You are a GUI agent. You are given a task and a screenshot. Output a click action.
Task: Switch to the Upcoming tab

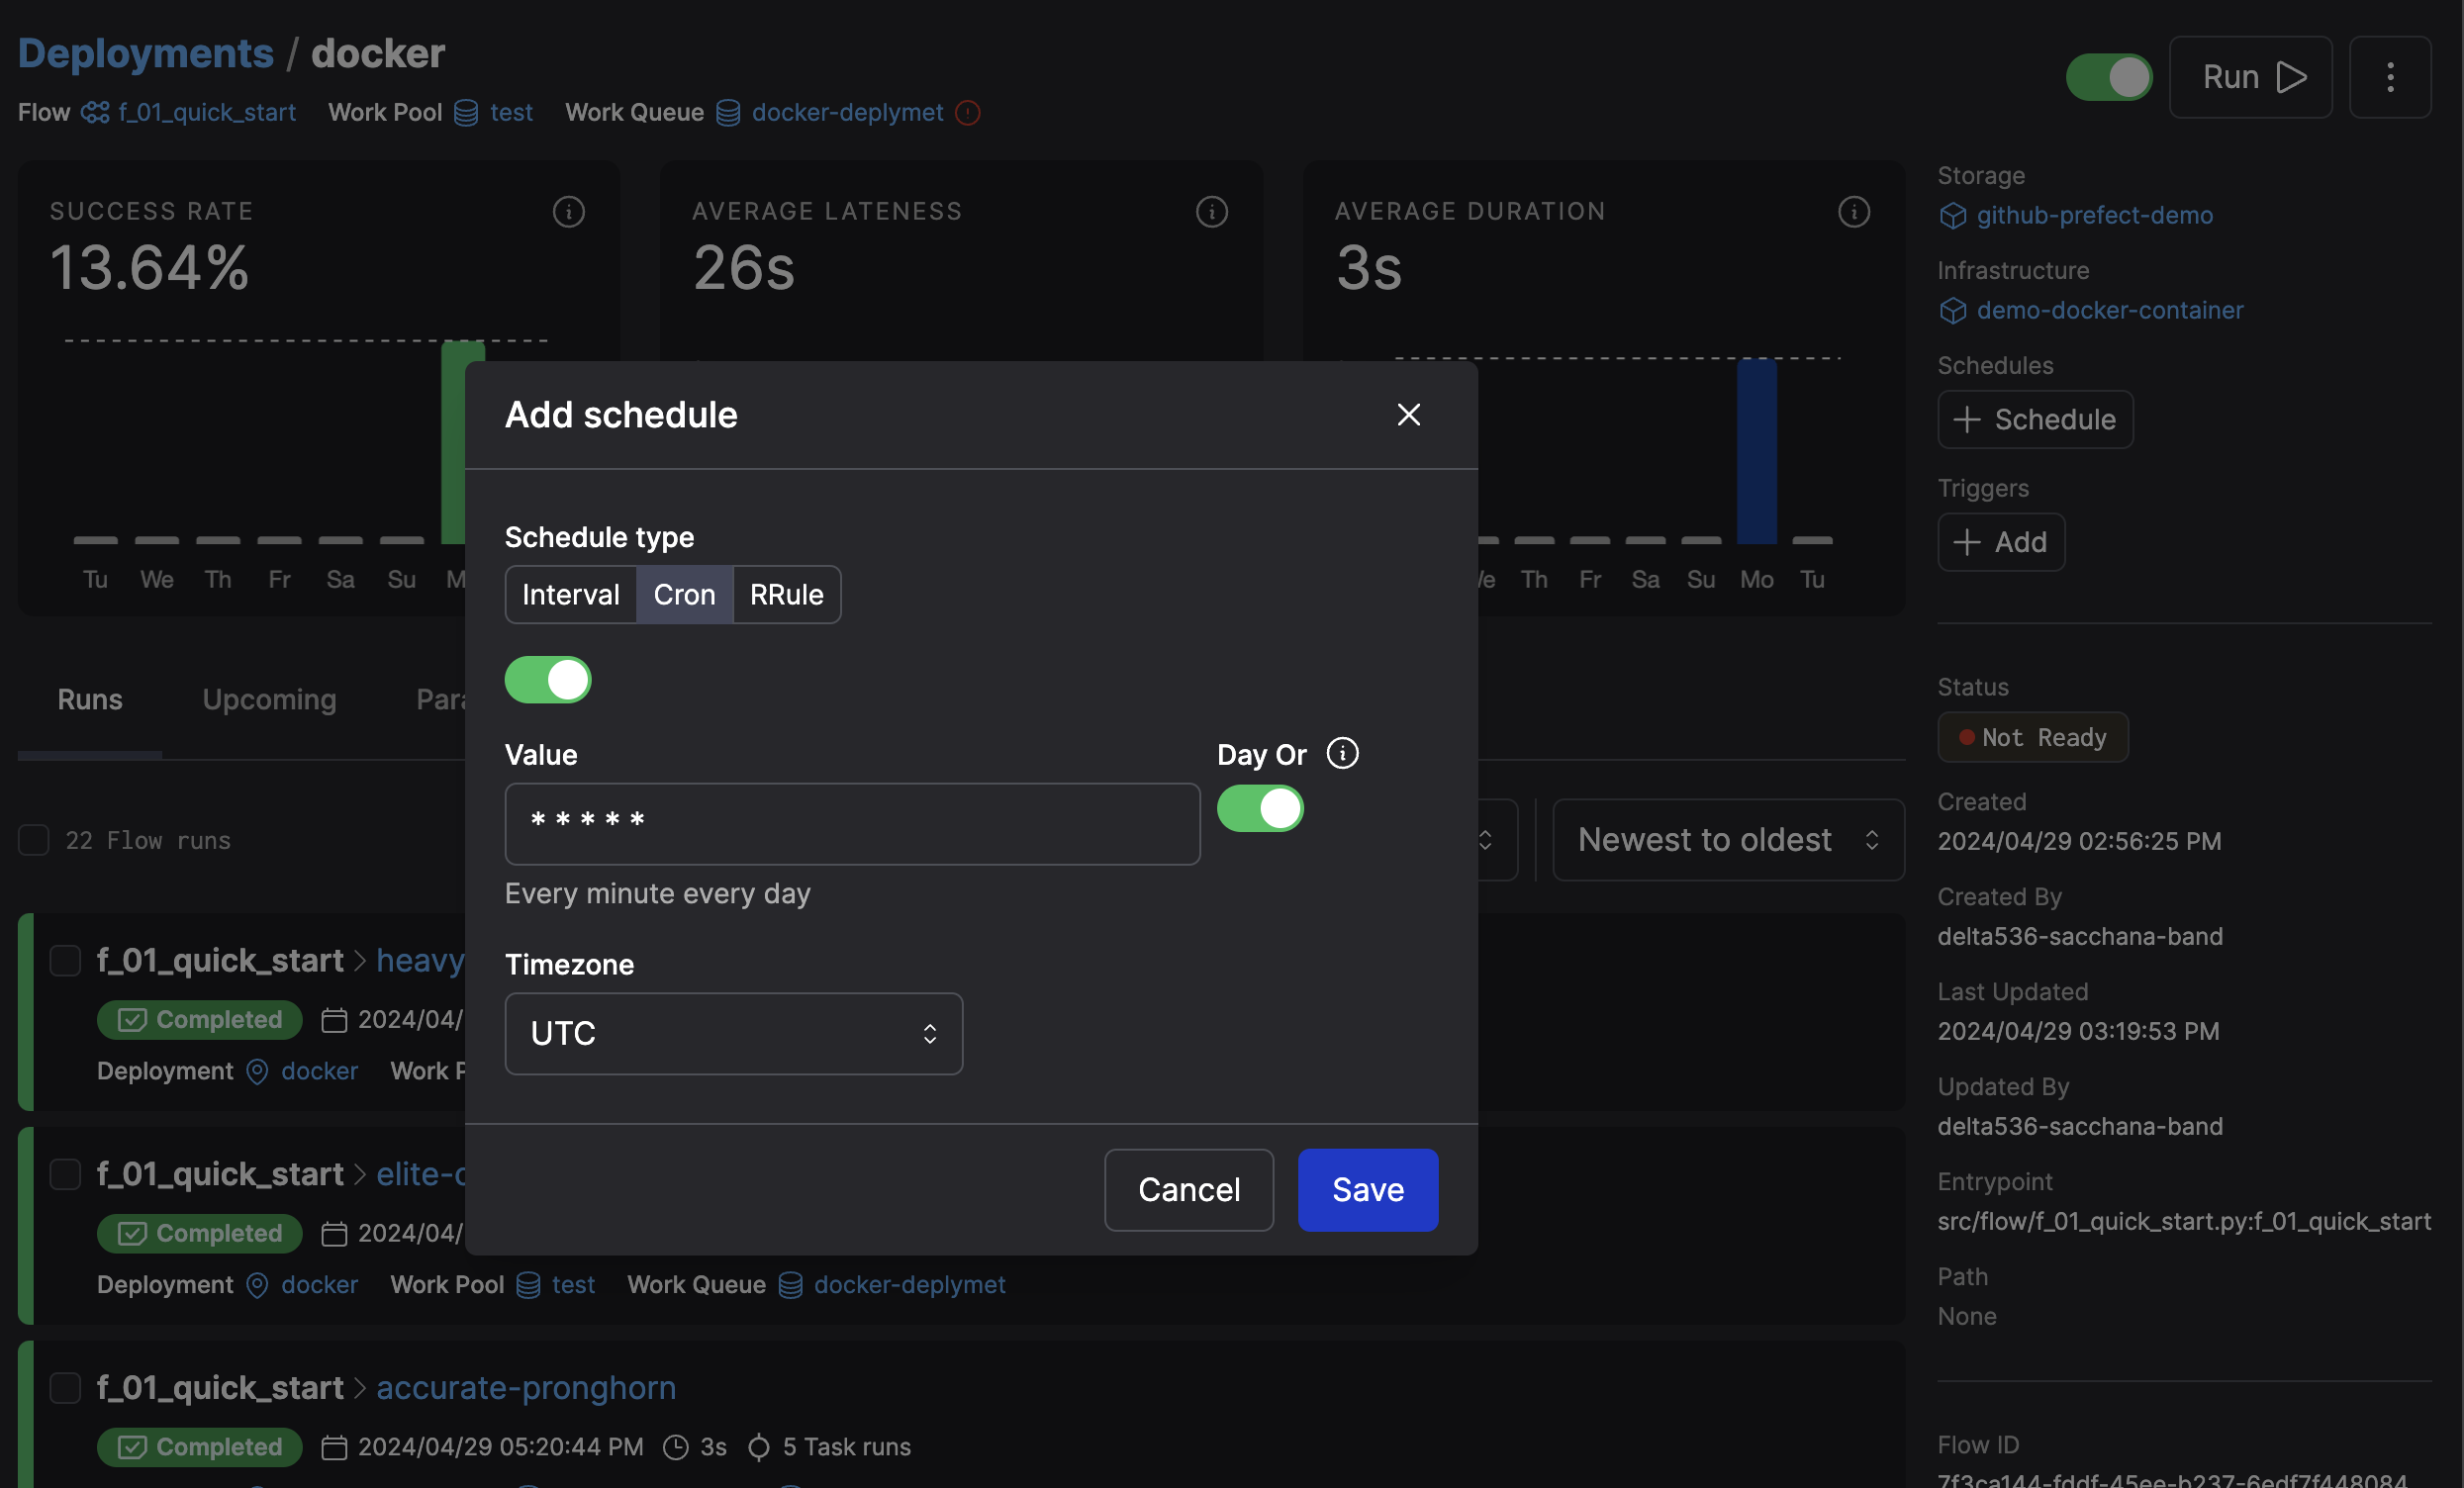269,699
